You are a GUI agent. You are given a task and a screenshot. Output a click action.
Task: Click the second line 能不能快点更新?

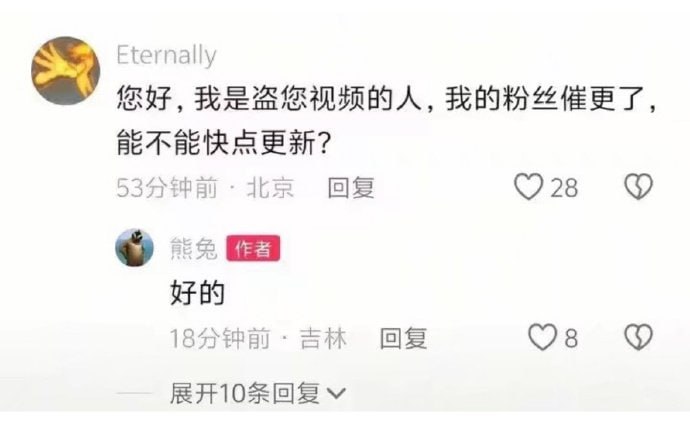(x=224, y=143)
